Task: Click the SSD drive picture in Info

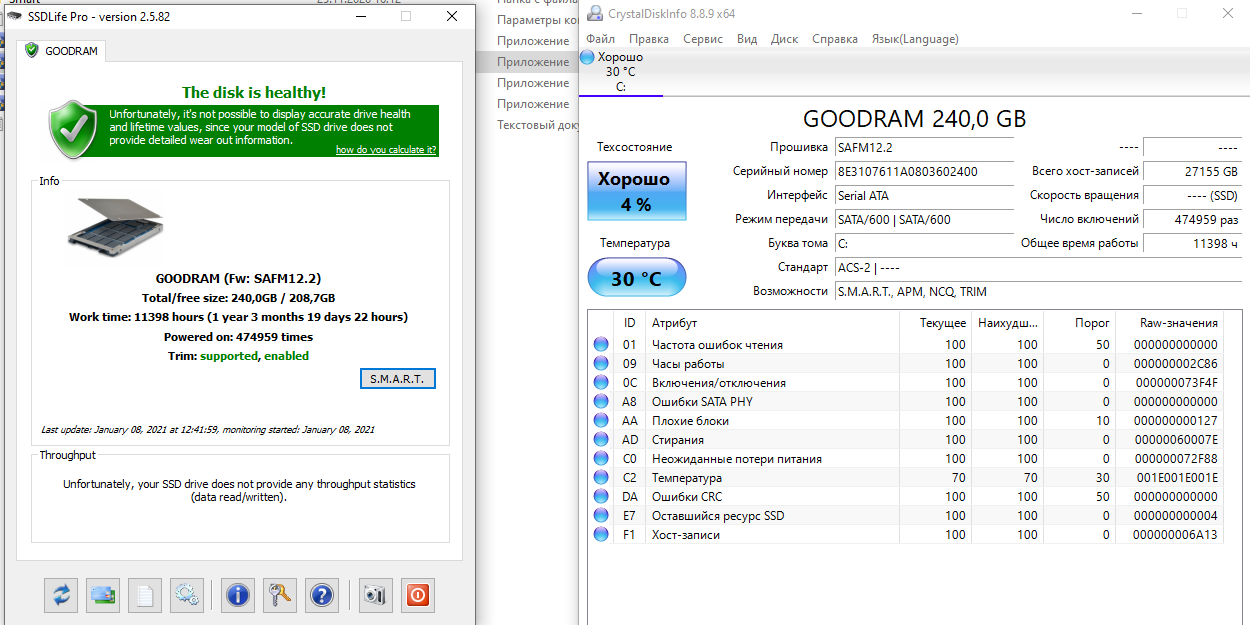Action: click(115, 225)
